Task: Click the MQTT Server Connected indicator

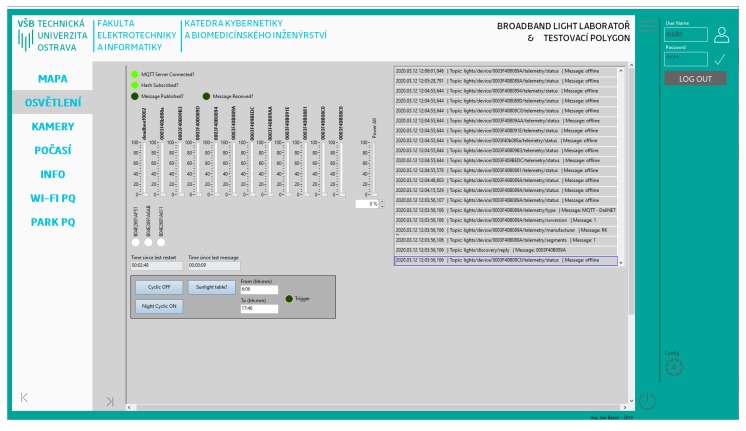Action: (x=134, y=74)
